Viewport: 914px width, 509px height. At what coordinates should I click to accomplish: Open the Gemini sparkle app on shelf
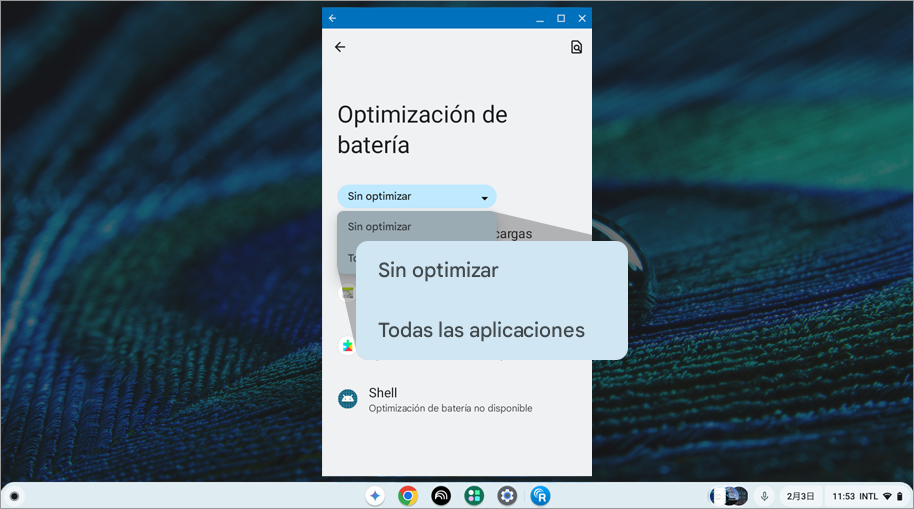(375, 496)
